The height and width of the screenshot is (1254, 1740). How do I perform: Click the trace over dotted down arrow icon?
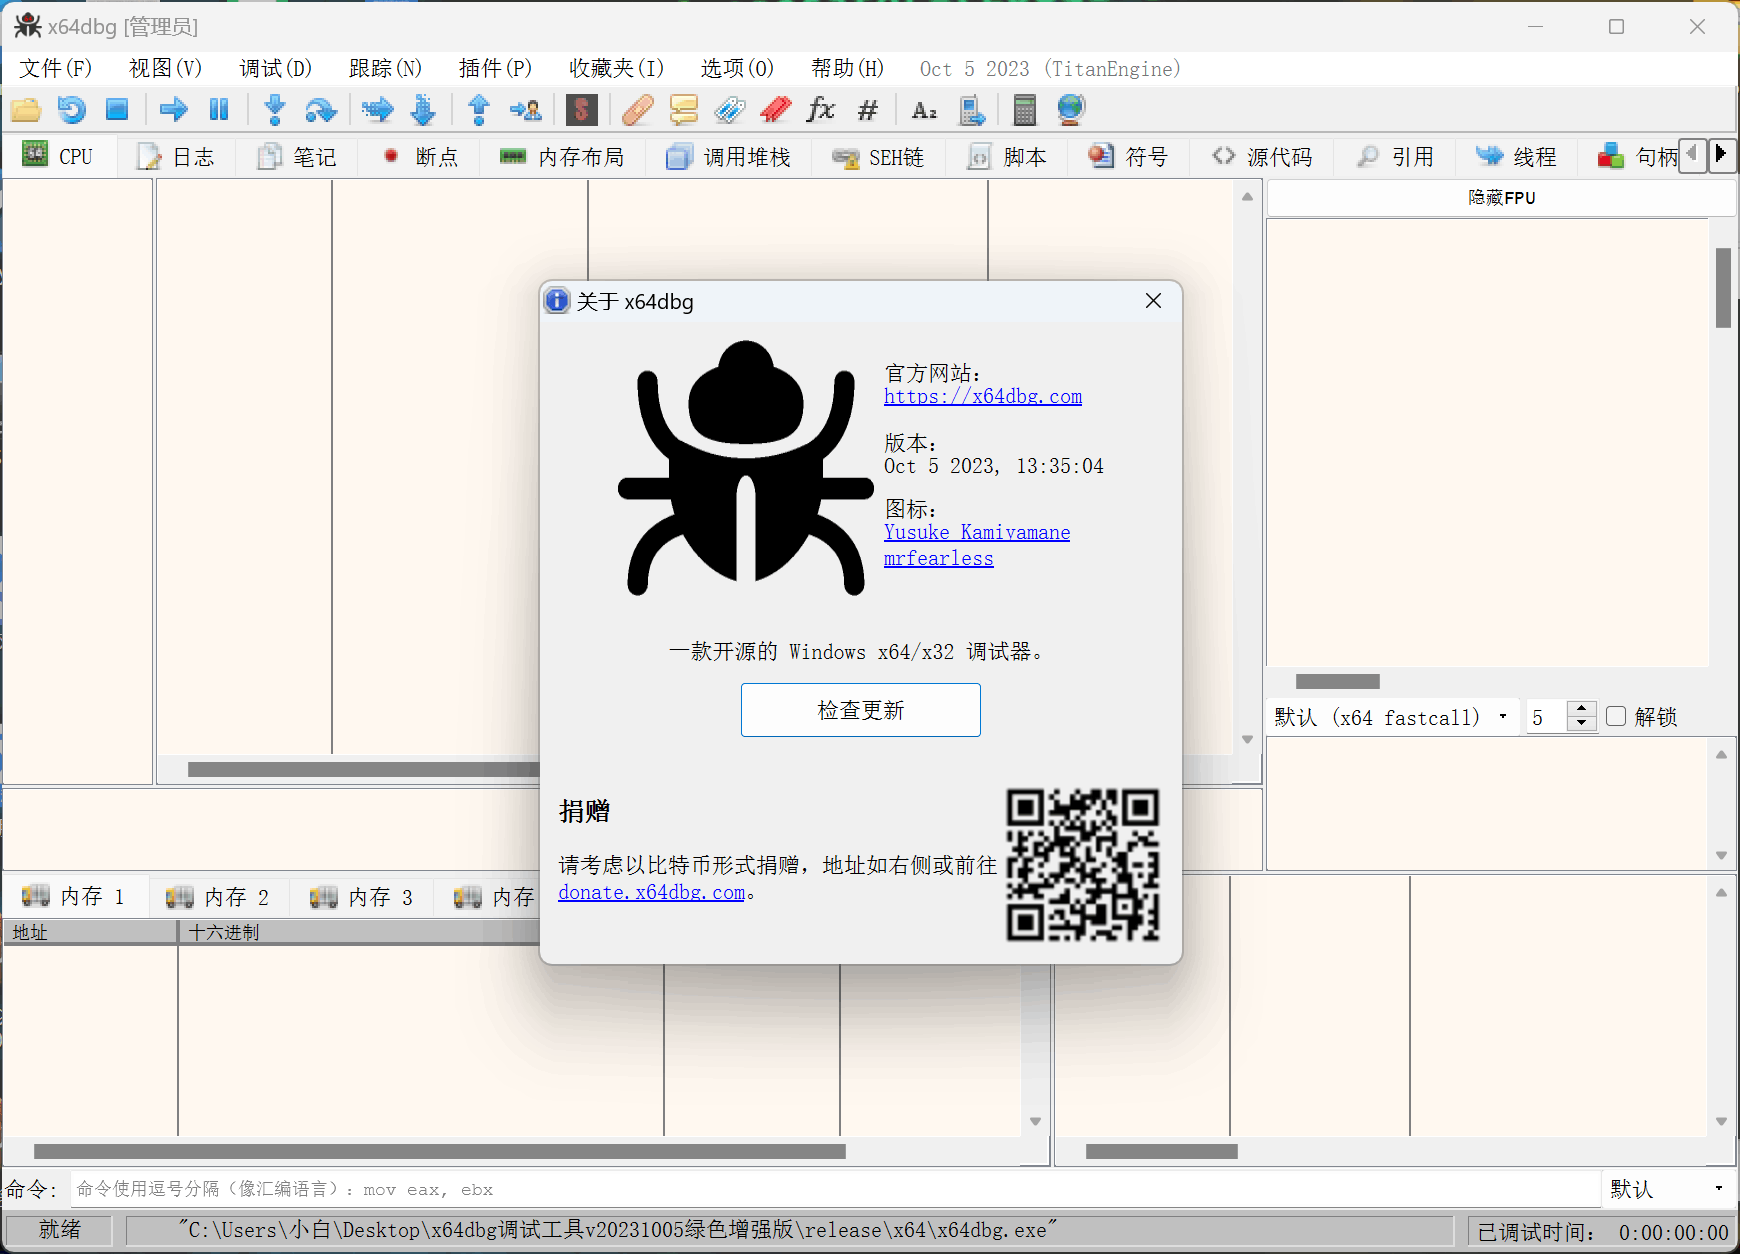tap(423, 109)
